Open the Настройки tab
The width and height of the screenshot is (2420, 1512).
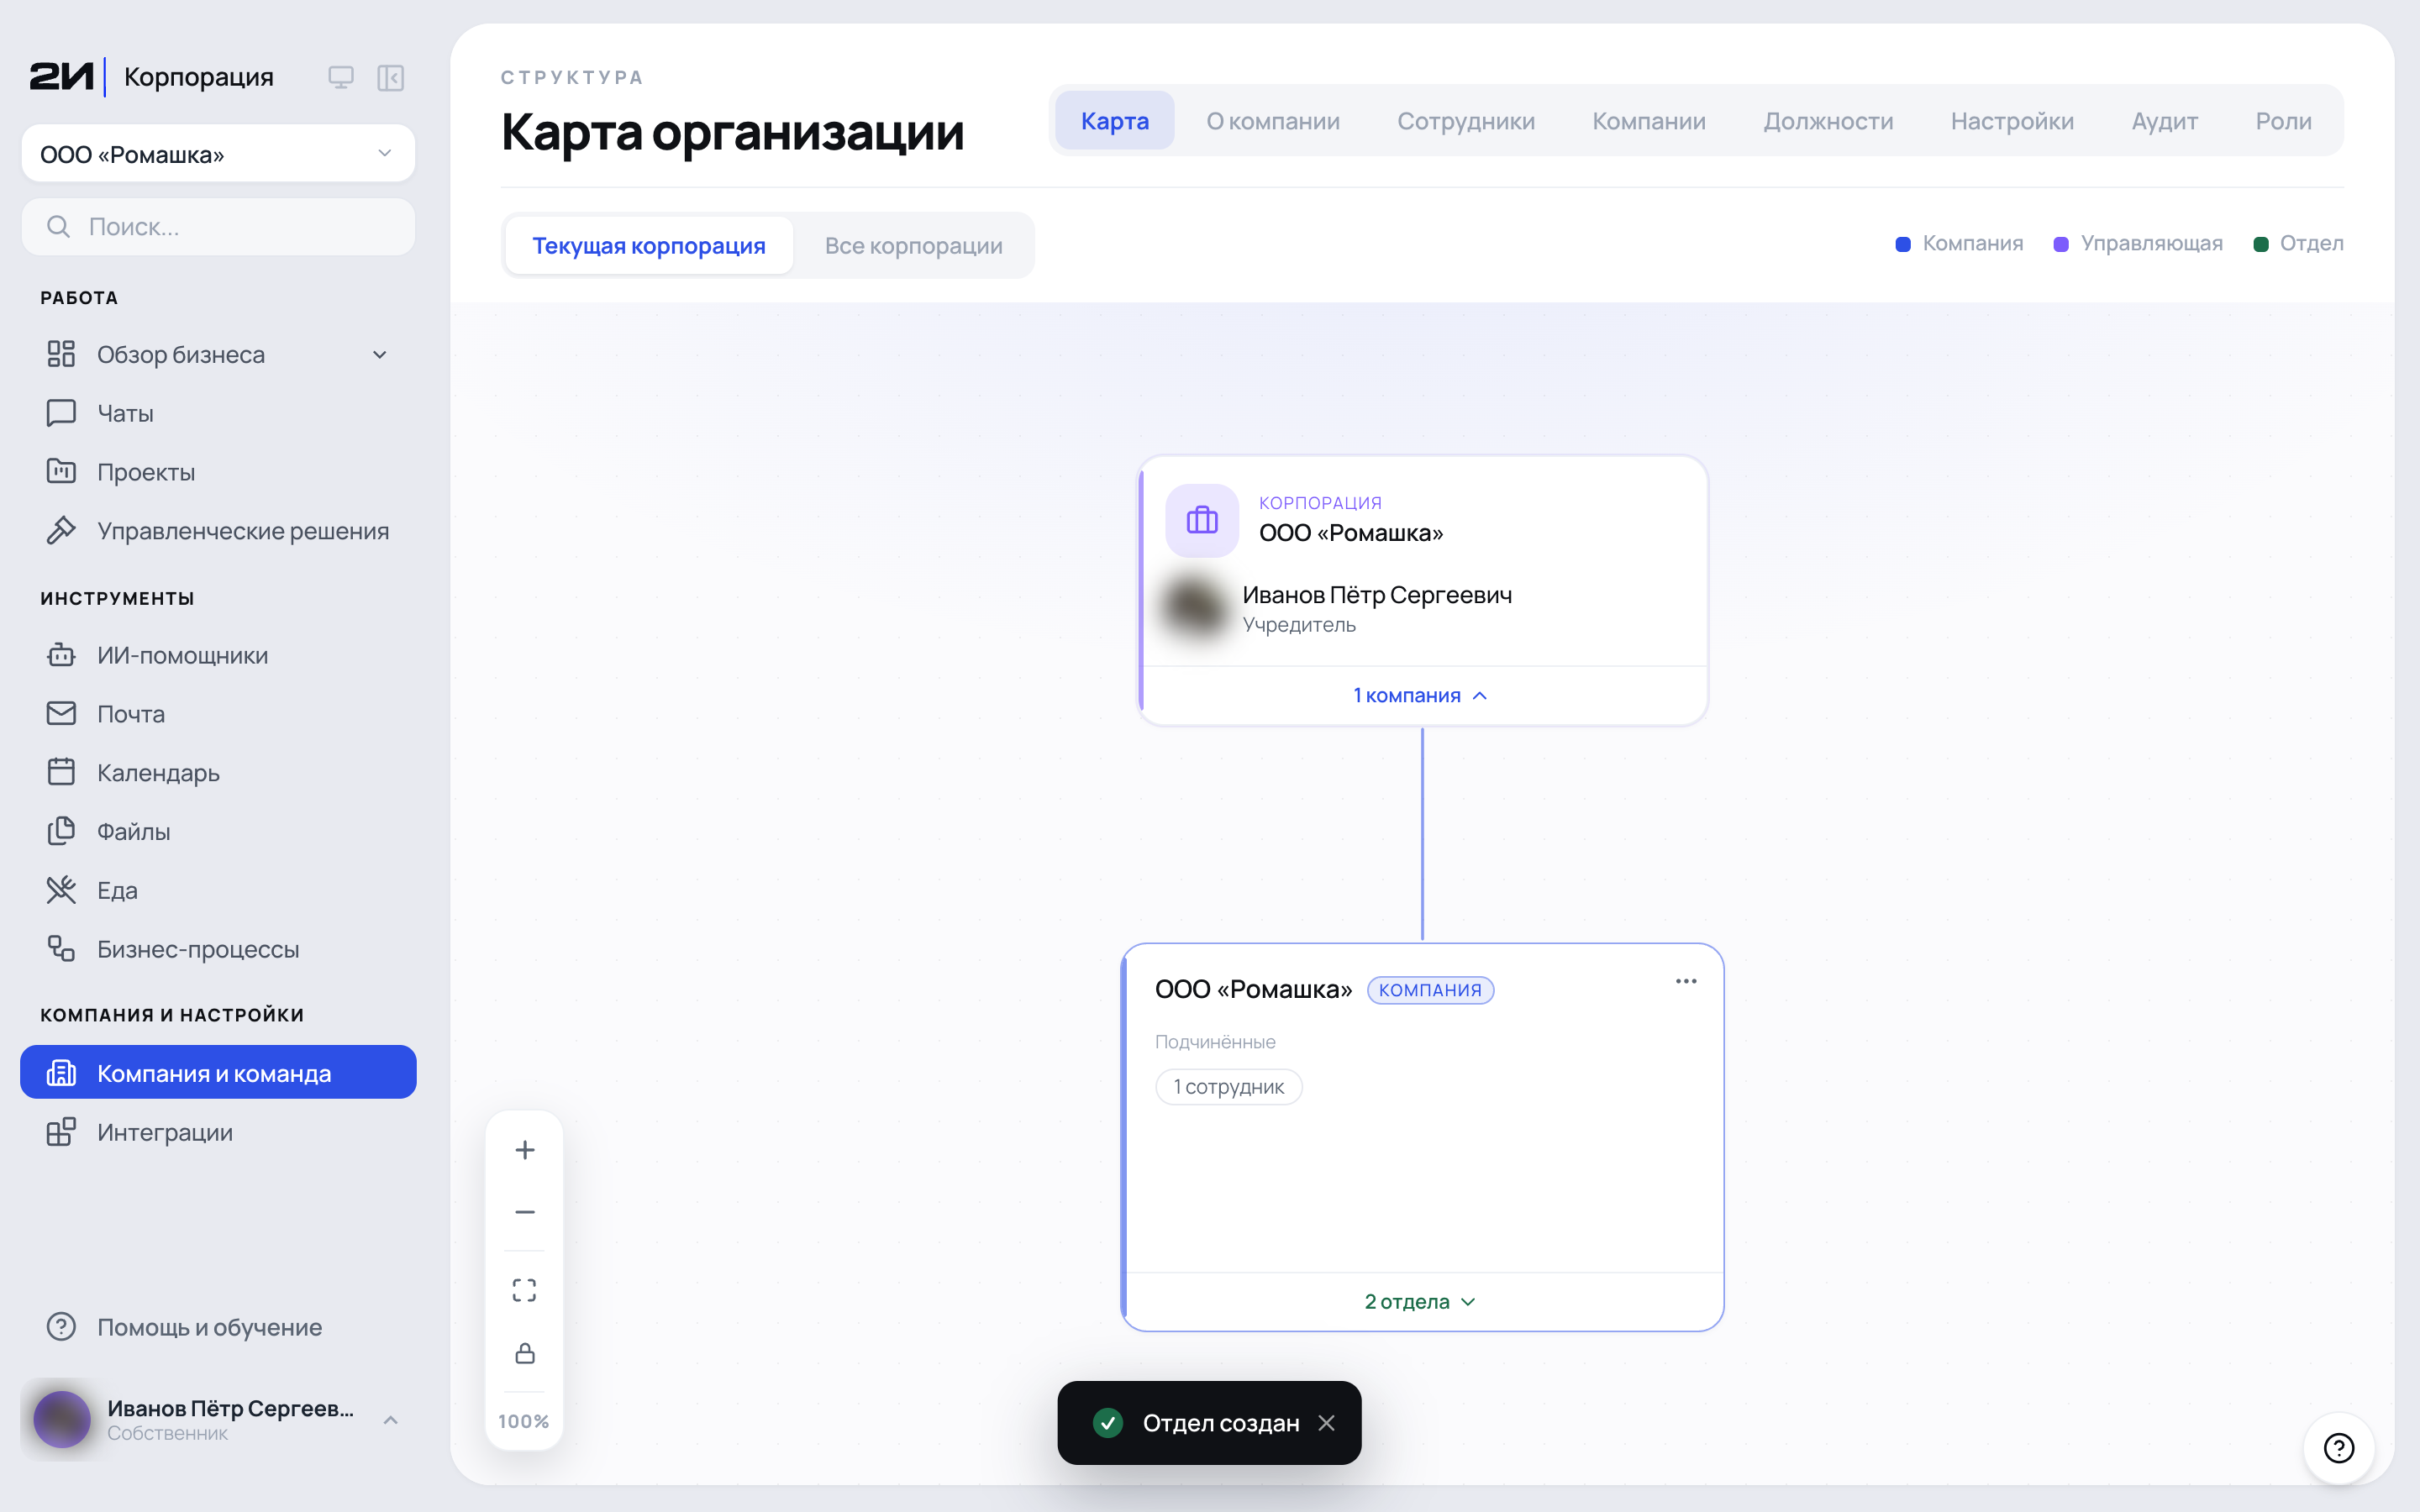click(2012, 121)
